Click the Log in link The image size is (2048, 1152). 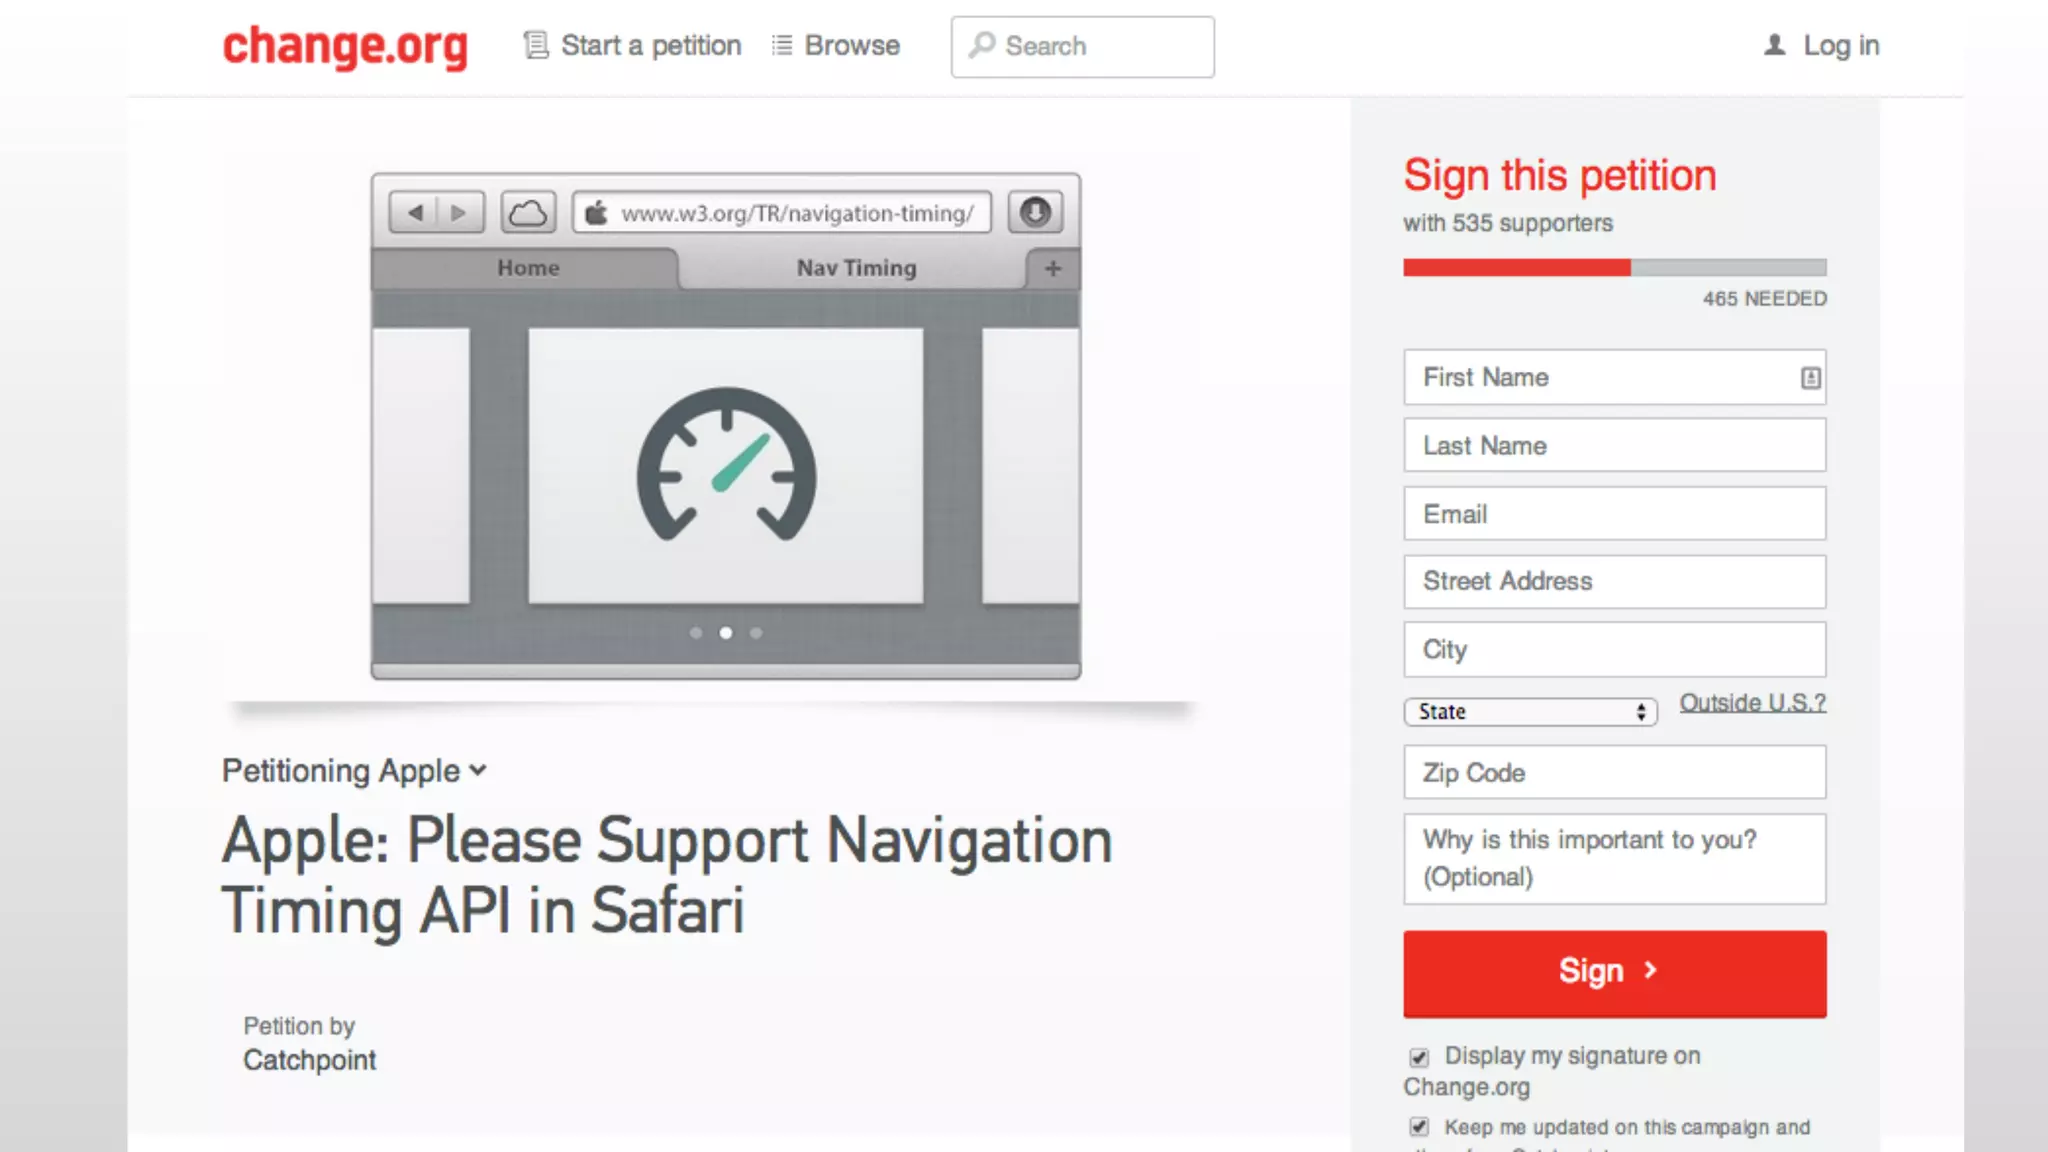tap(1841, 45)
